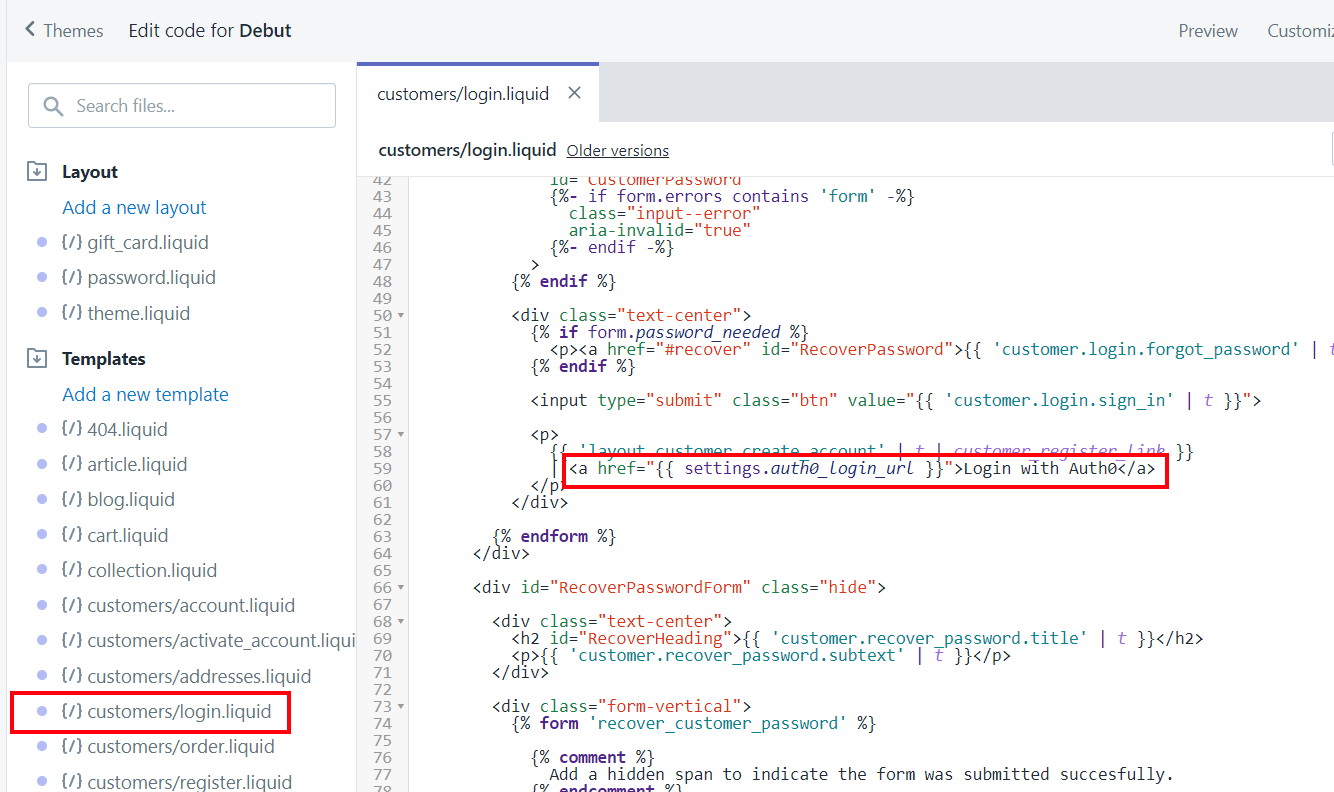Open Older versions link
The width and height of the screenshot is (1334, 792).
[x=617, y=151]
